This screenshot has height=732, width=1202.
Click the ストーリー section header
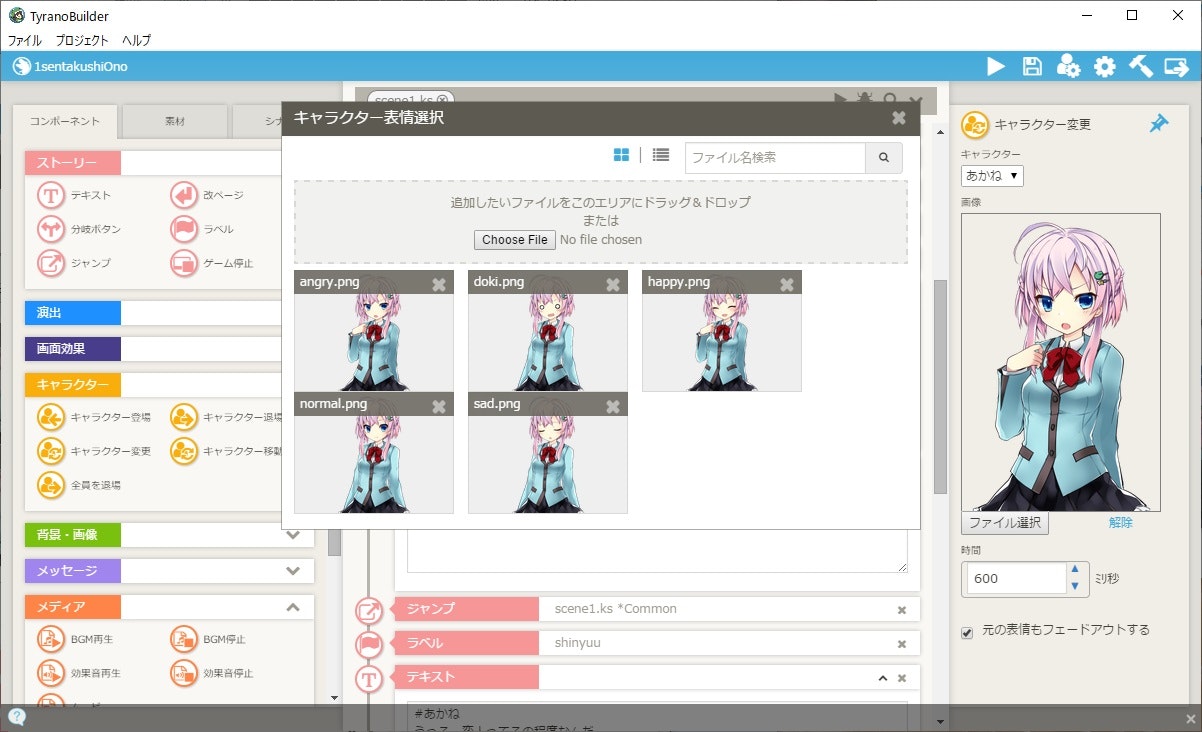click(x=72, y=163)
